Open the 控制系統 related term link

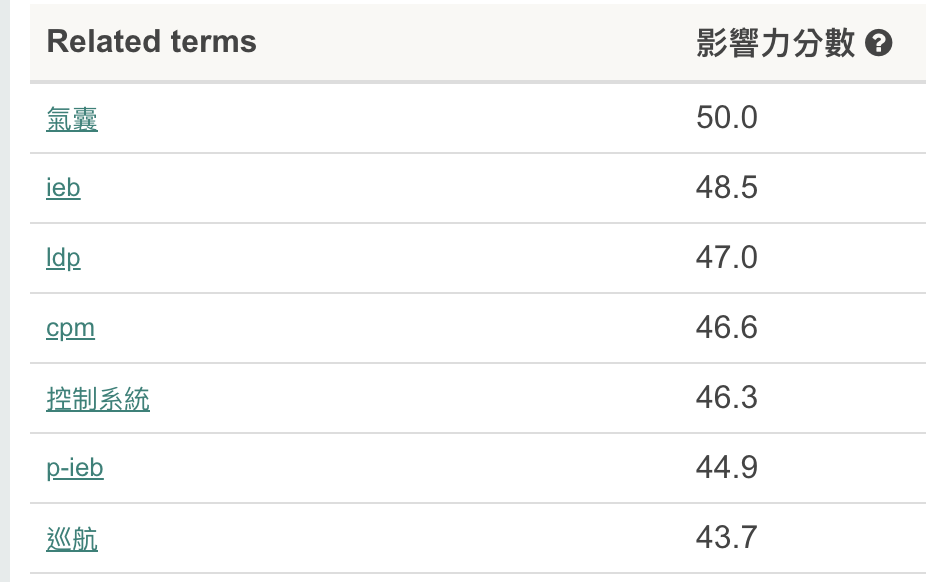pos(98,399)
